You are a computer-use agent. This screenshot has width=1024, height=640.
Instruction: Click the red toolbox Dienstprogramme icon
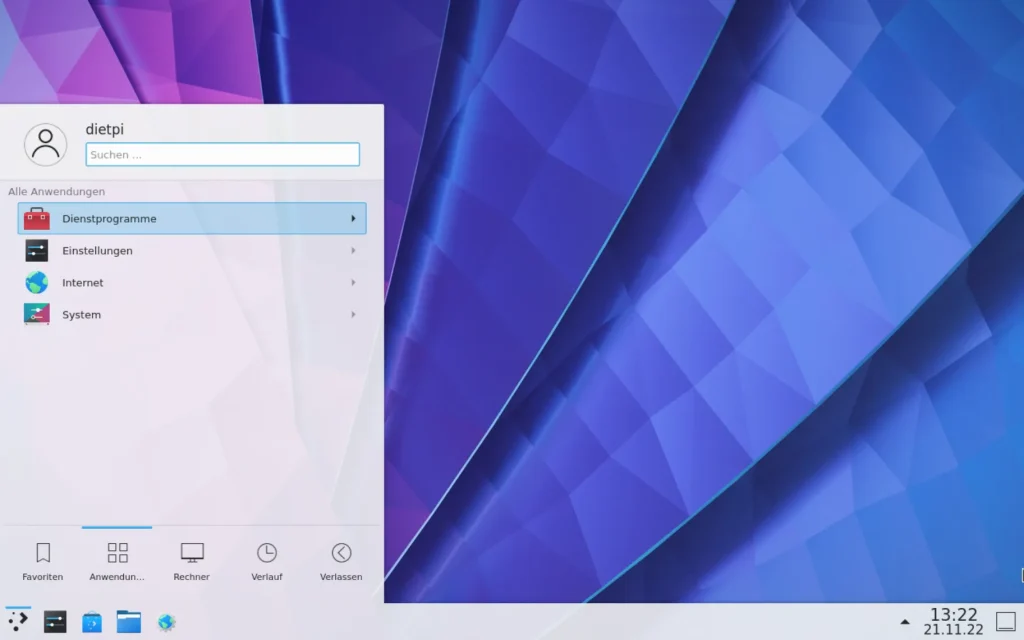37,219
